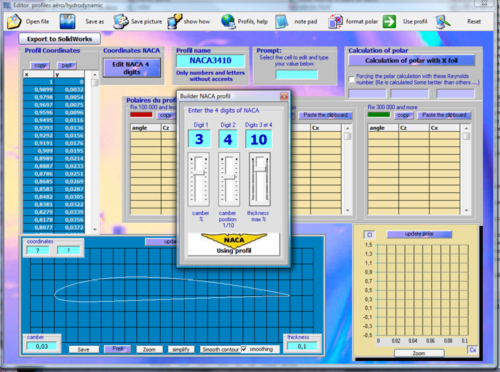Click the Digits 3 et 4 box showing 10
Image resolution: width=500 pixels, height=372 pixels.
click(x=259, y=139)
